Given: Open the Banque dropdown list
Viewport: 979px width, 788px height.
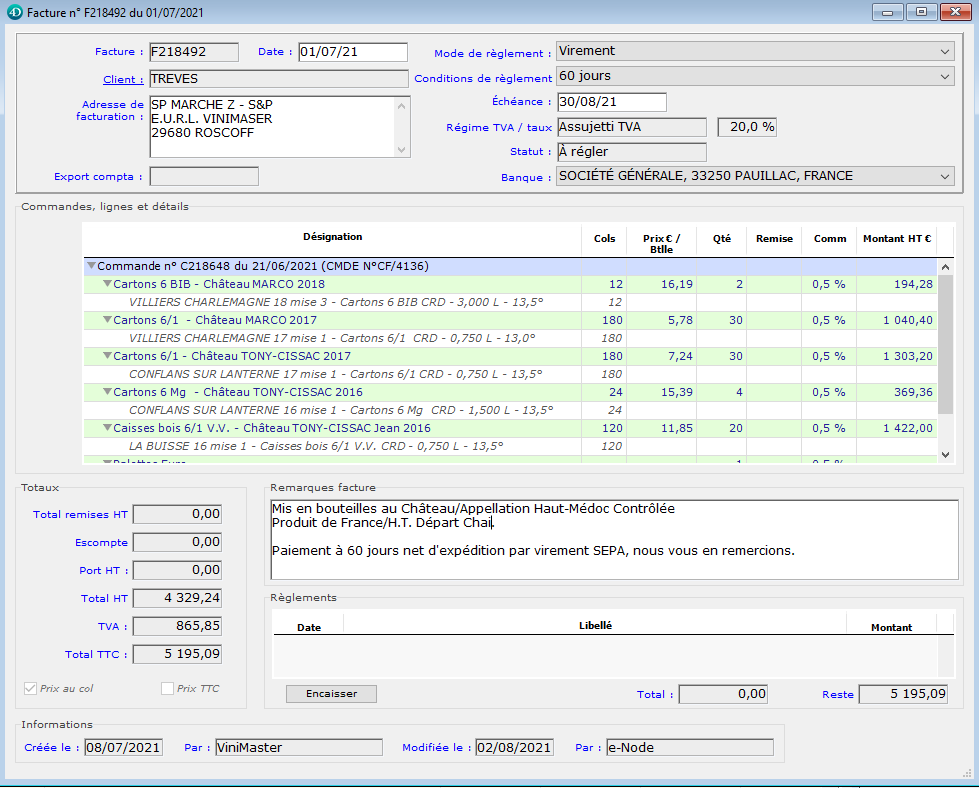Looking at the screenshot, I should 755,177.
